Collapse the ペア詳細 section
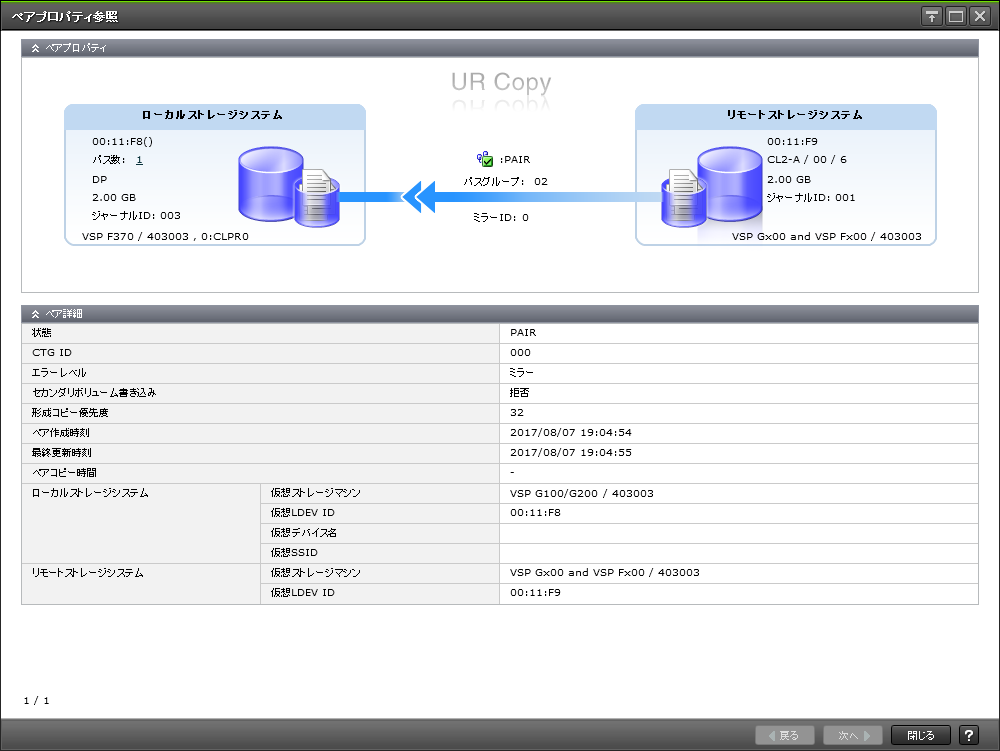This screenshot has height=751, width=1000. coord(36,314)
